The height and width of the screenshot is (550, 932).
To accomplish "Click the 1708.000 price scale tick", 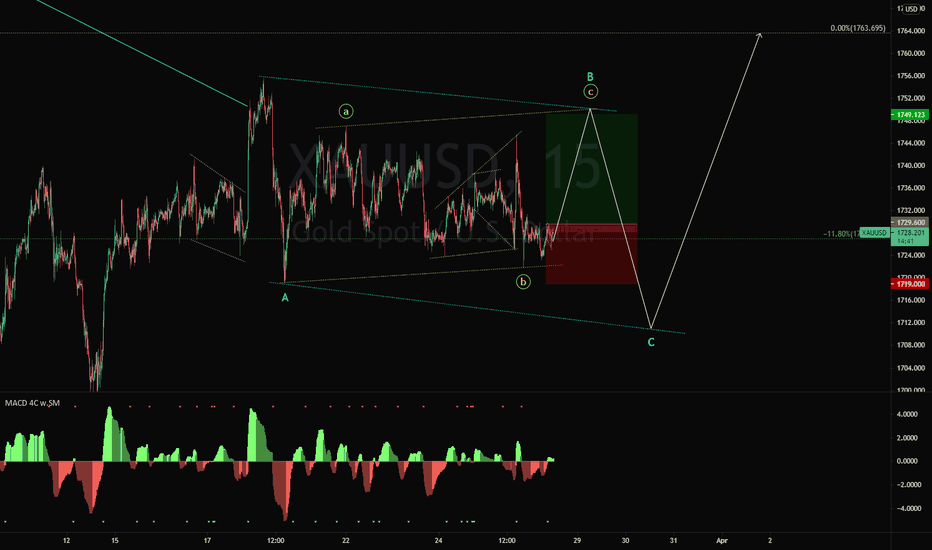I will tap(911, 345).
